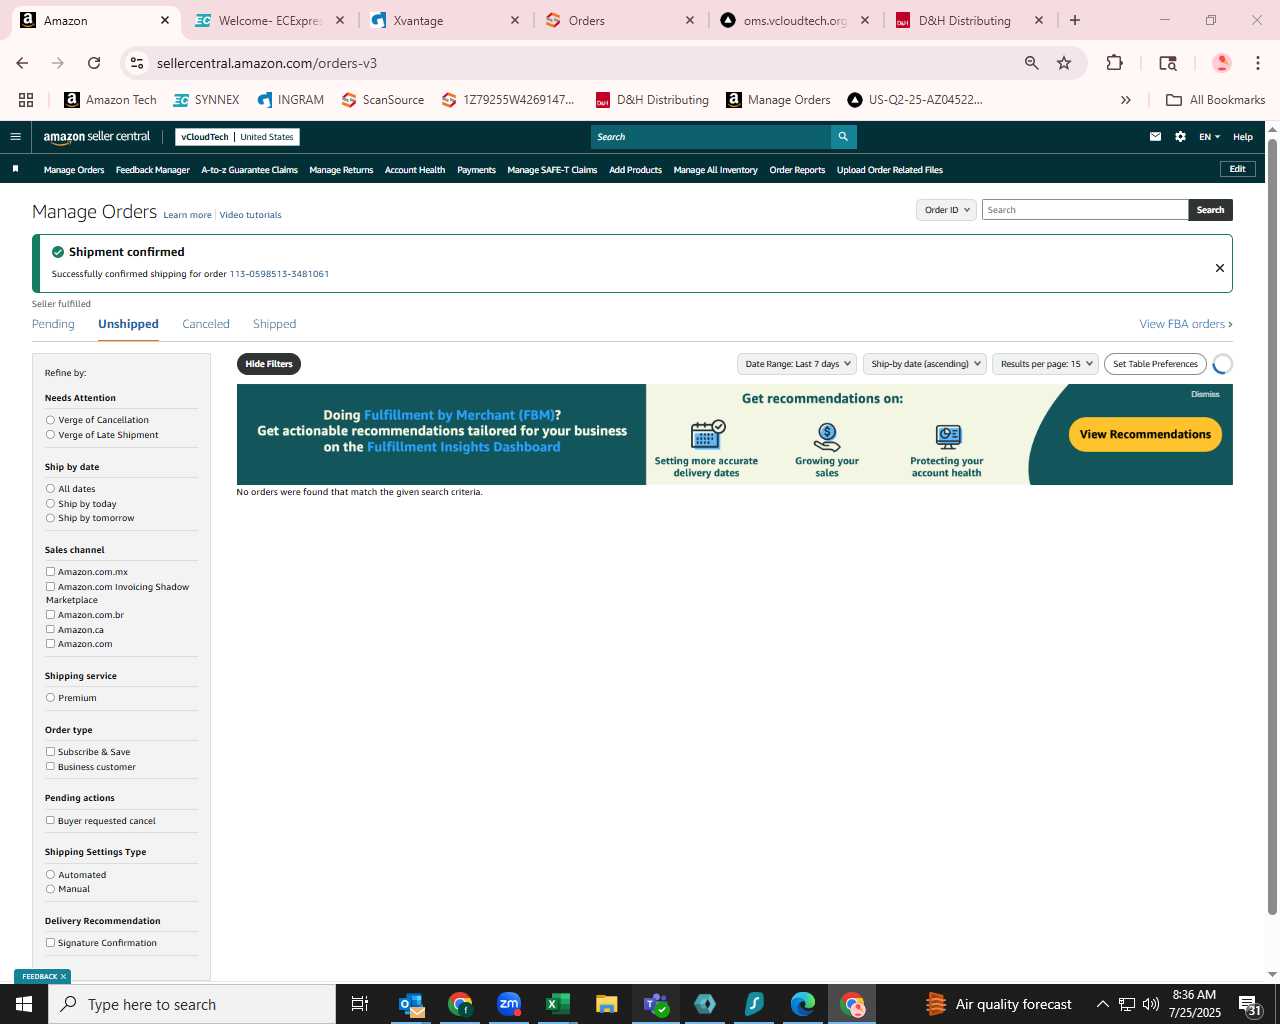Screen dimensions: 1280x1024
Task: Close the FEEDBACK tab at bottom left
Action: tap(63, 977)
